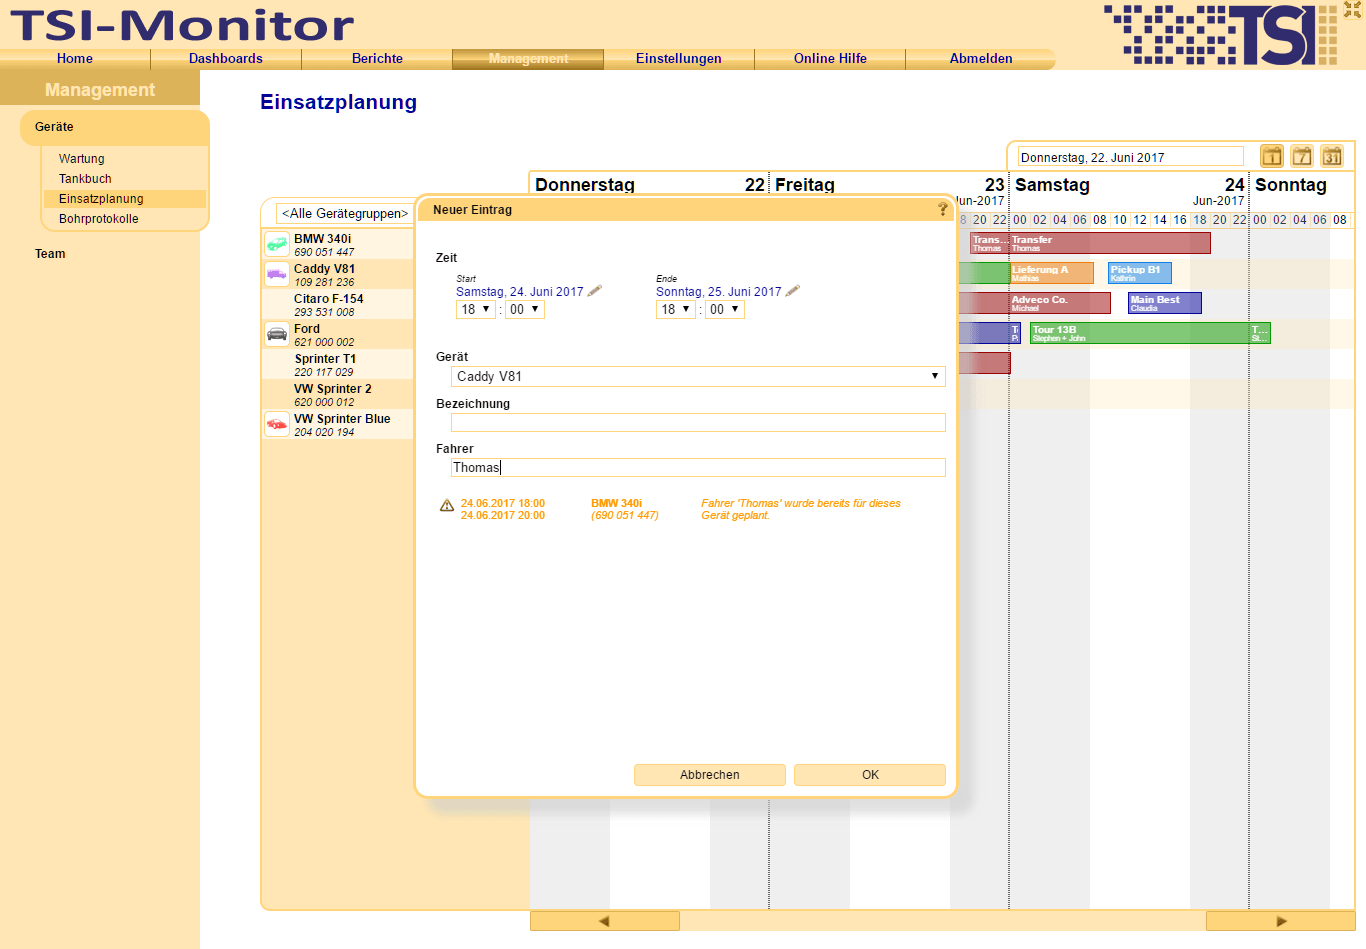Select the Citaro F-154 device row

tap(338, 304)
